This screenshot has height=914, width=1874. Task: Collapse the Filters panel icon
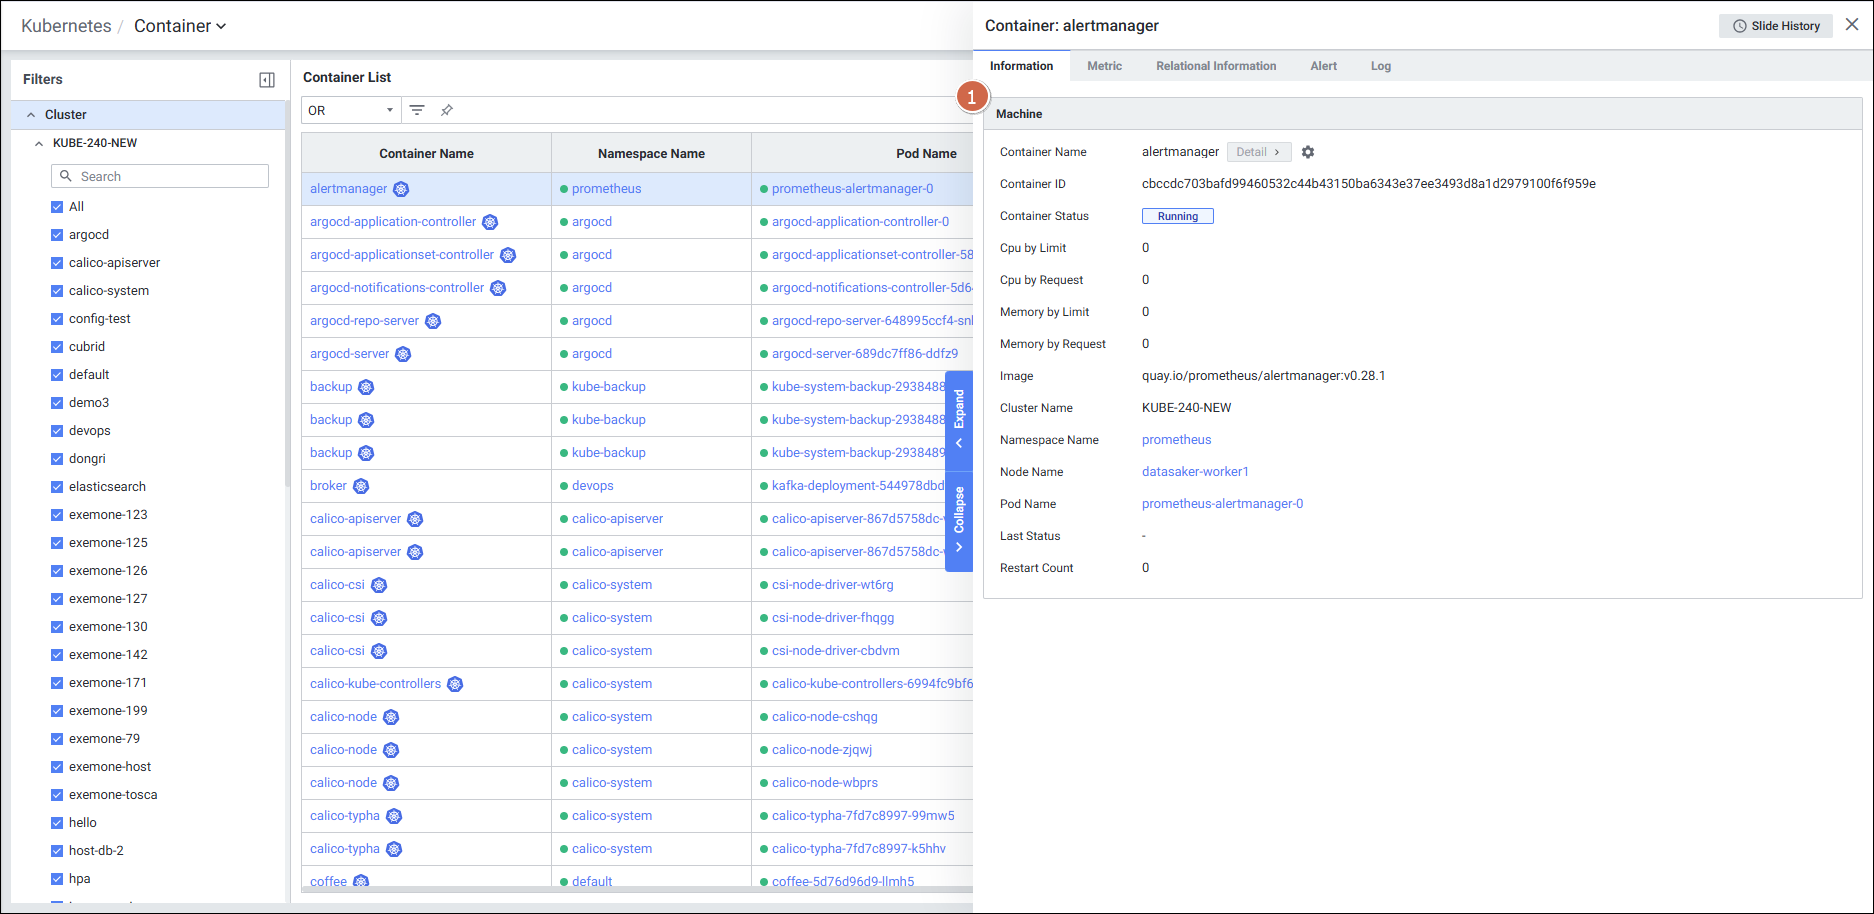(x=267, y=80)
